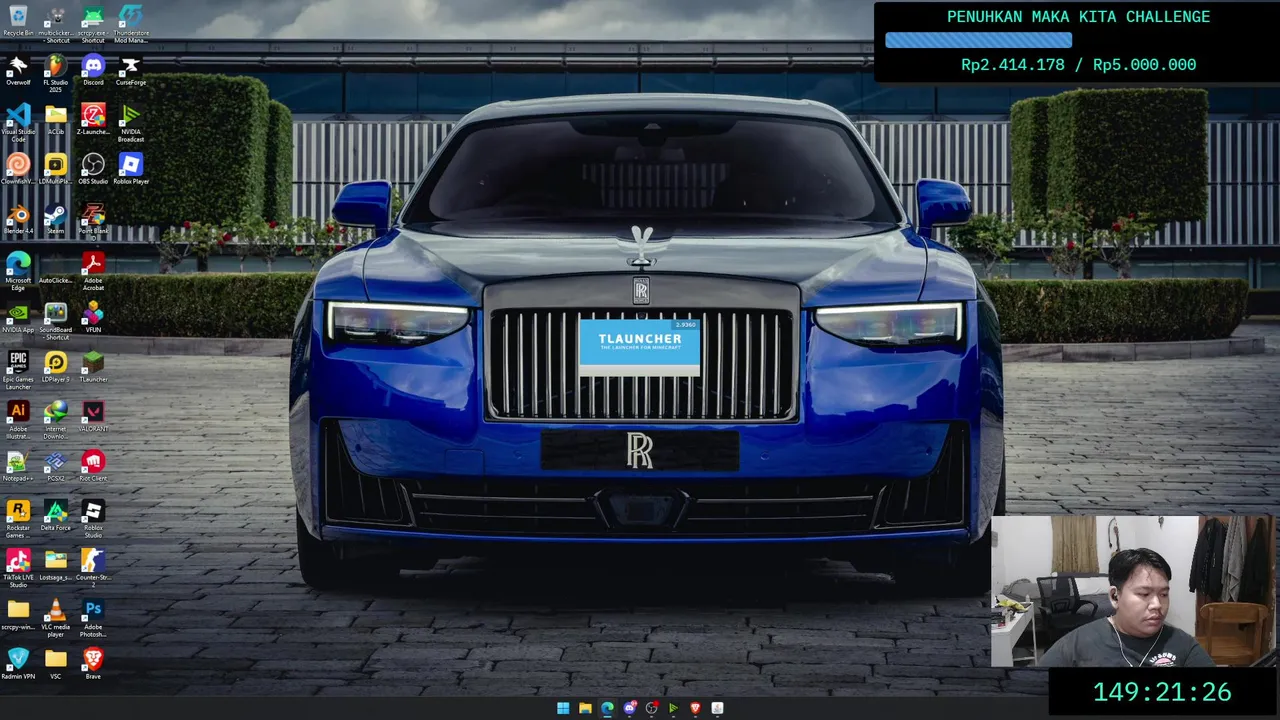The height and width of the screenshot is (720, 1280).
Task: Select the Steam desktop icon
Action: tap(56, 219)
